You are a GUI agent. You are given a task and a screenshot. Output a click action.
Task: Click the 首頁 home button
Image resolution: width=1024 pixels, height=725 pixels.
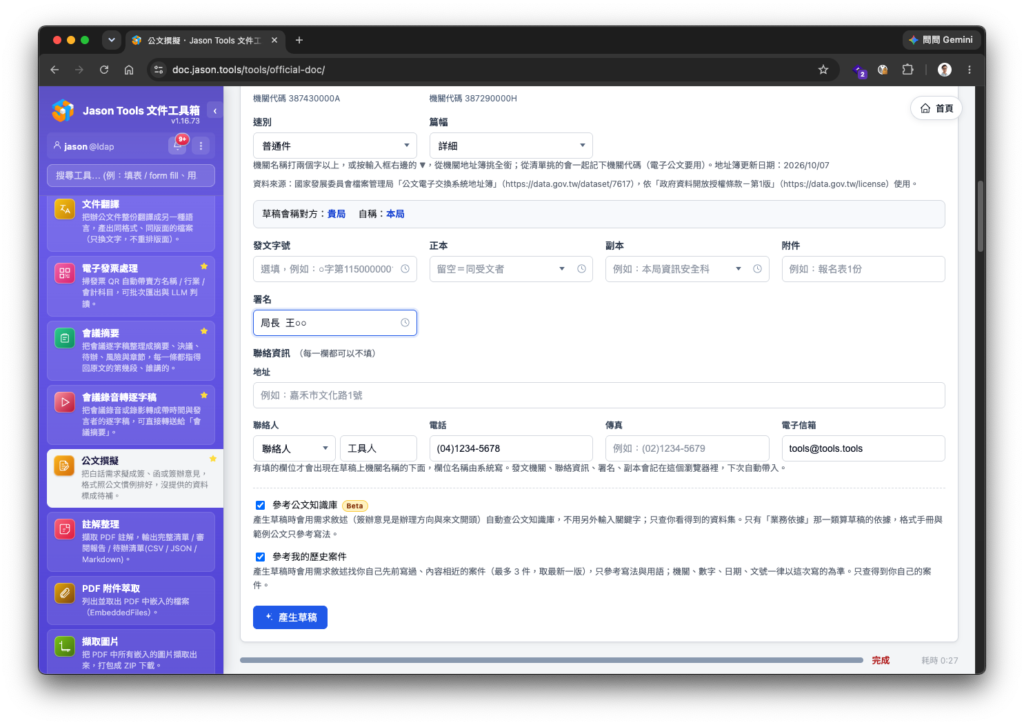[936, 108]
